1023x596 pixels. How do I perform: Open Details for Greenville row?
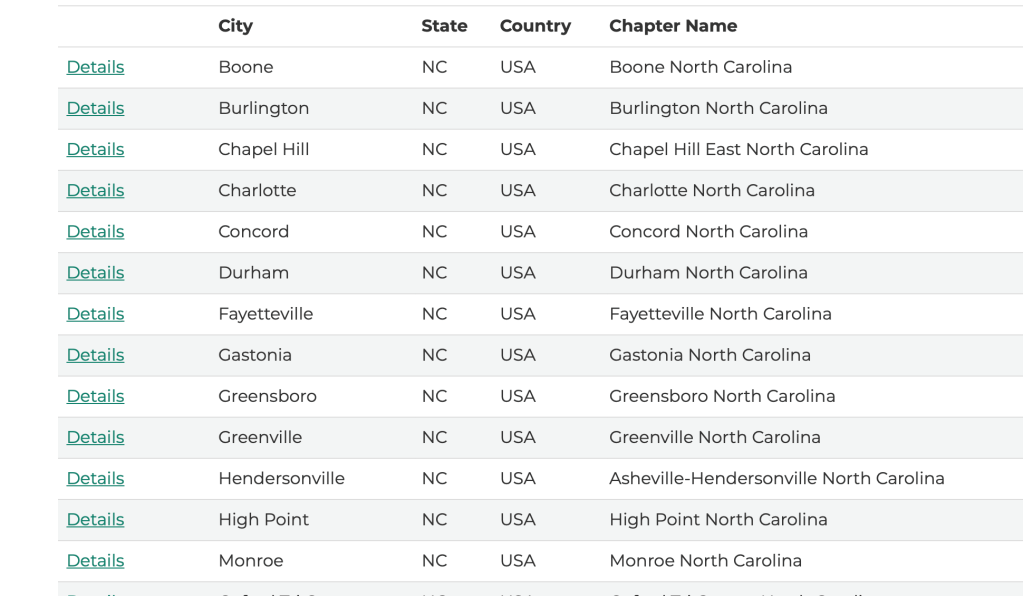[x=95, y=437]
